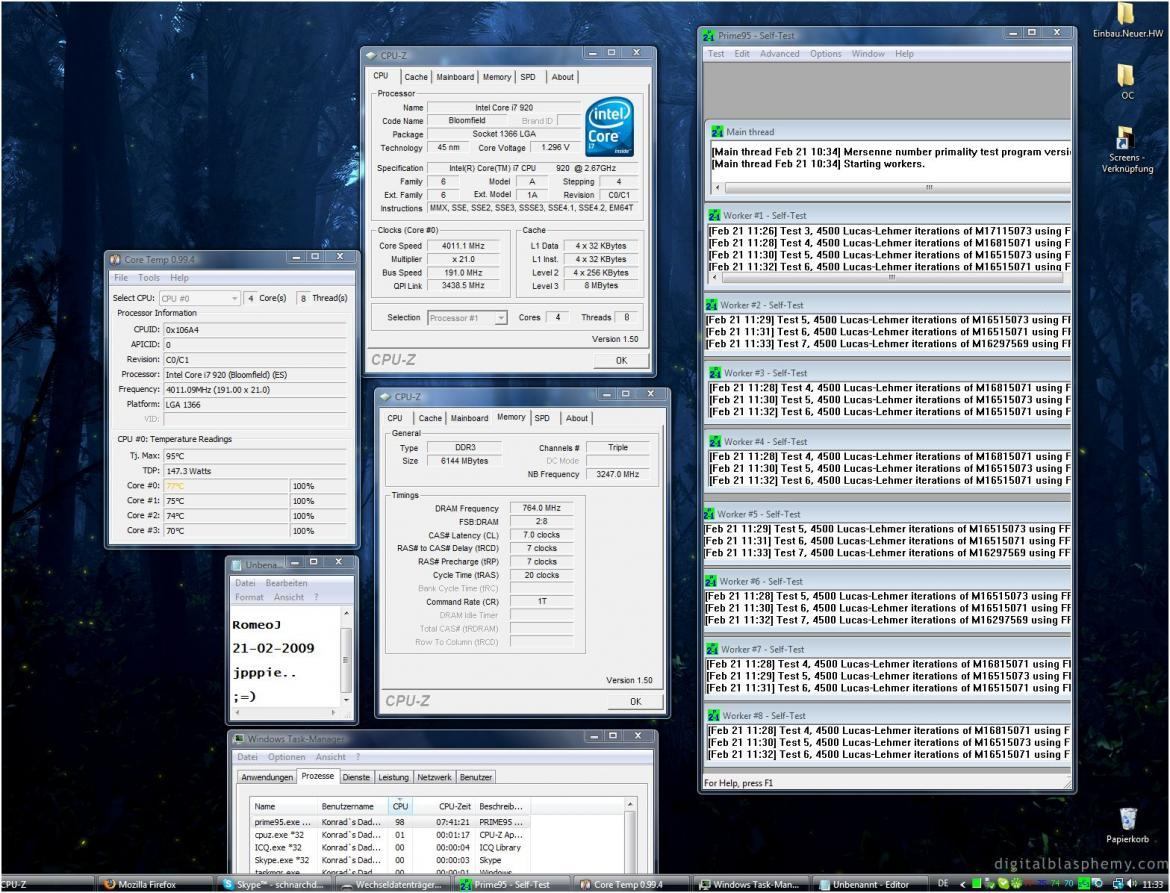Click the Worker #1 window icon in Prime95
The image size is (1170, 893).
point(714,215)
